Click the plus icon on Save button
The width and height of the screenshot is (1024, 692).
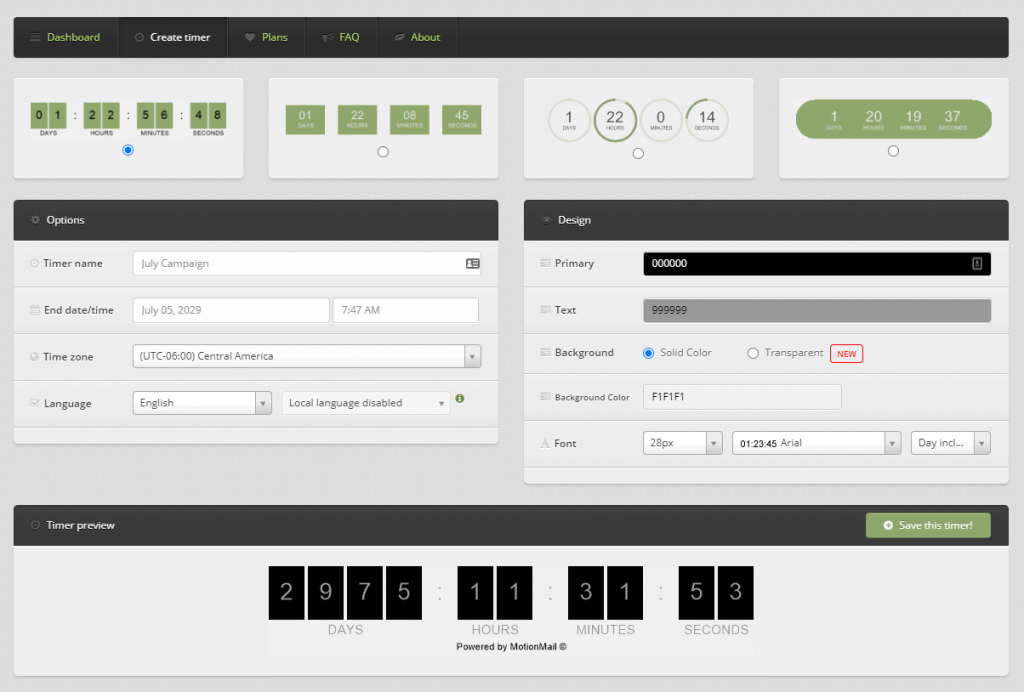pyautogui.click(x=888, y=525)
